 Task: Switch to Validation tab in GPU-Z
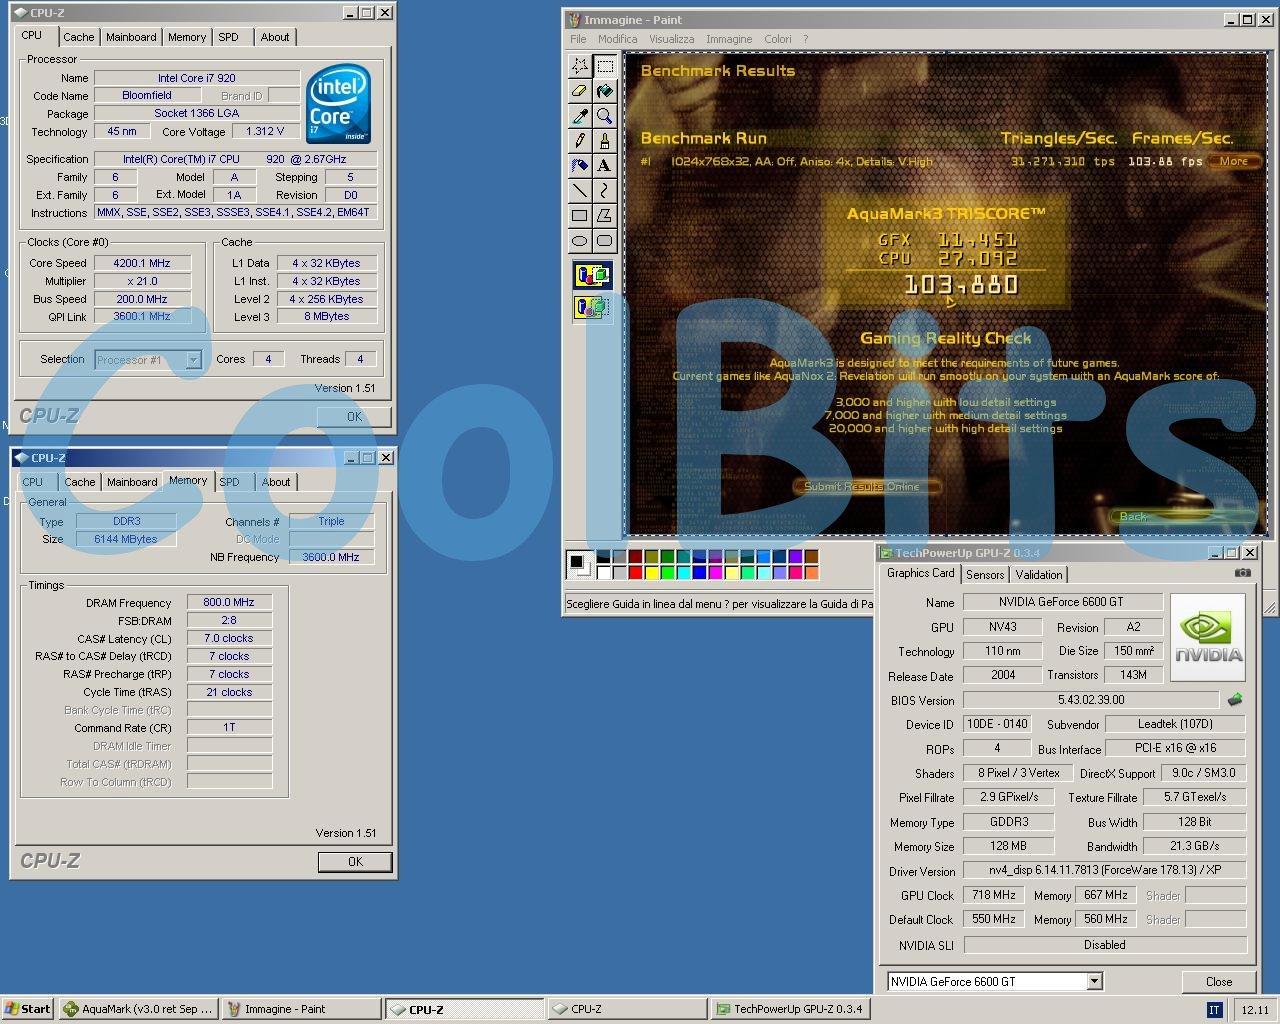pos(1039,575)
